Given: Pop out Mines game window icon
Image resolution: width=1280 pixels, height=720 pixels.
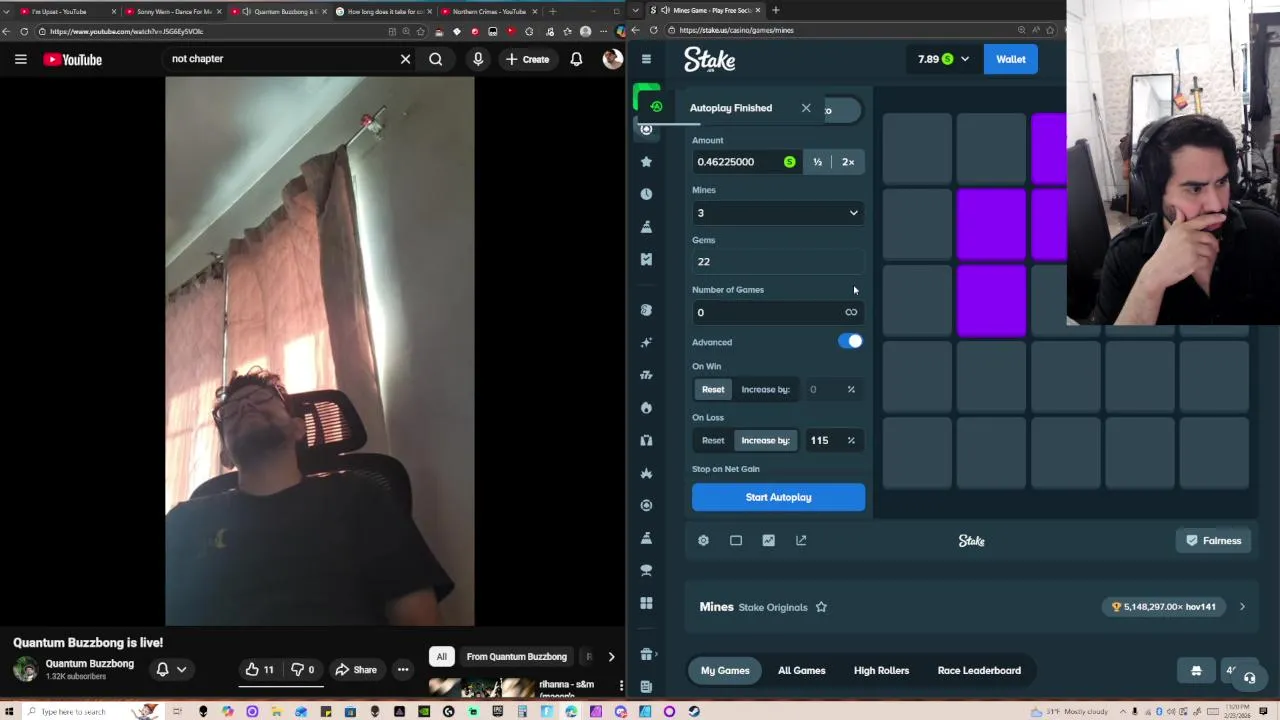Looking at the screenshot, I should point(801,540).
